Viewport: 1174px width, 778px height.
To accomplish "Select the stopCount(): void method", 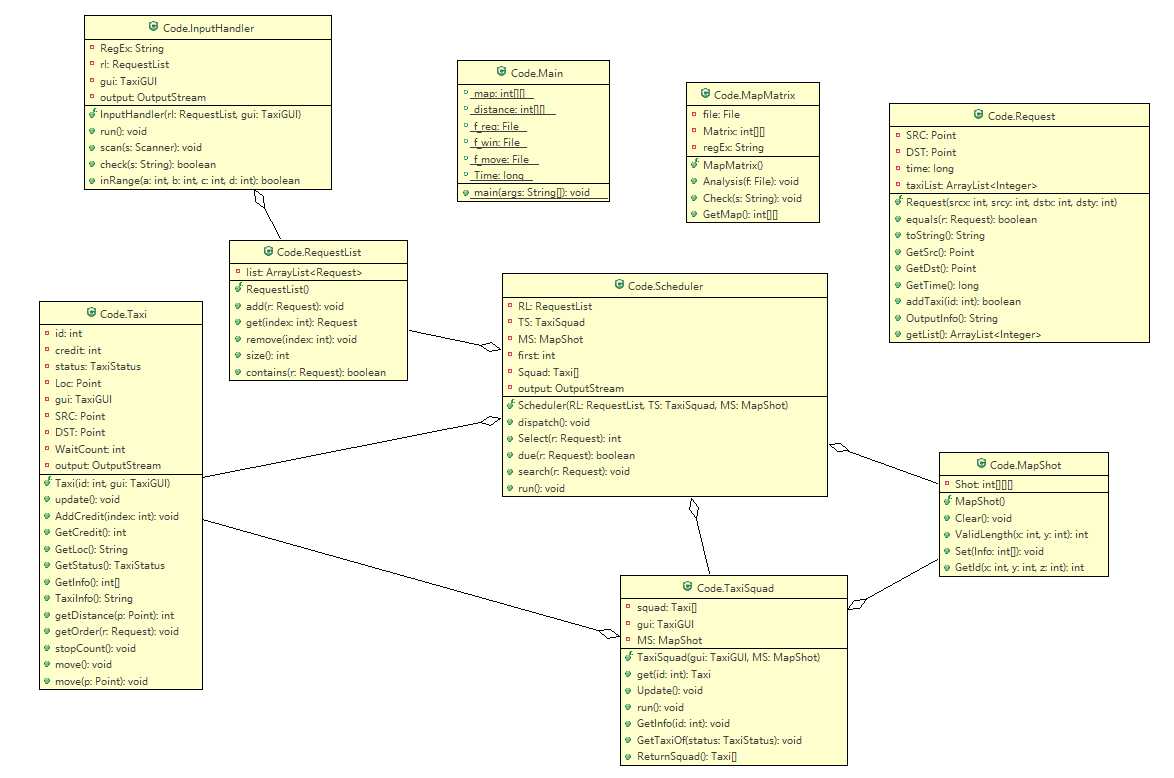I will click(94, 648).
